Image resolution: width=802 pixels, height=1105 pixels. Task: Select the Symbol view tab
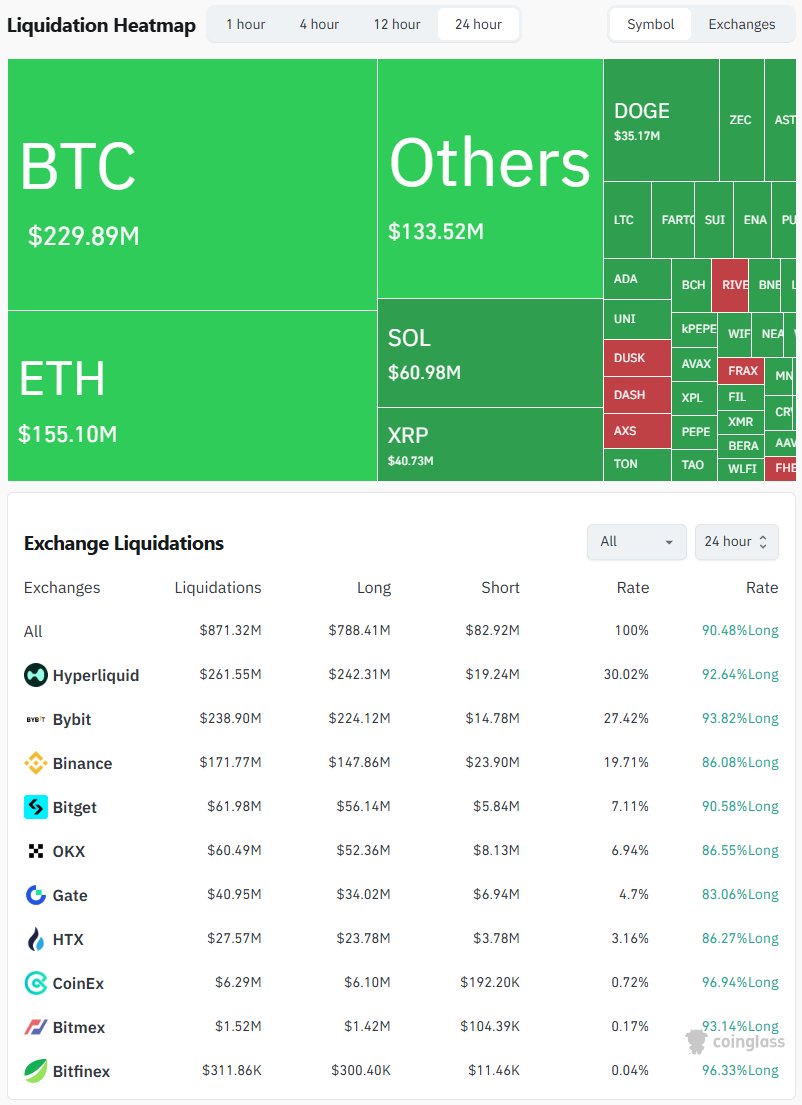pyautogui.click(x=651, y=24)
